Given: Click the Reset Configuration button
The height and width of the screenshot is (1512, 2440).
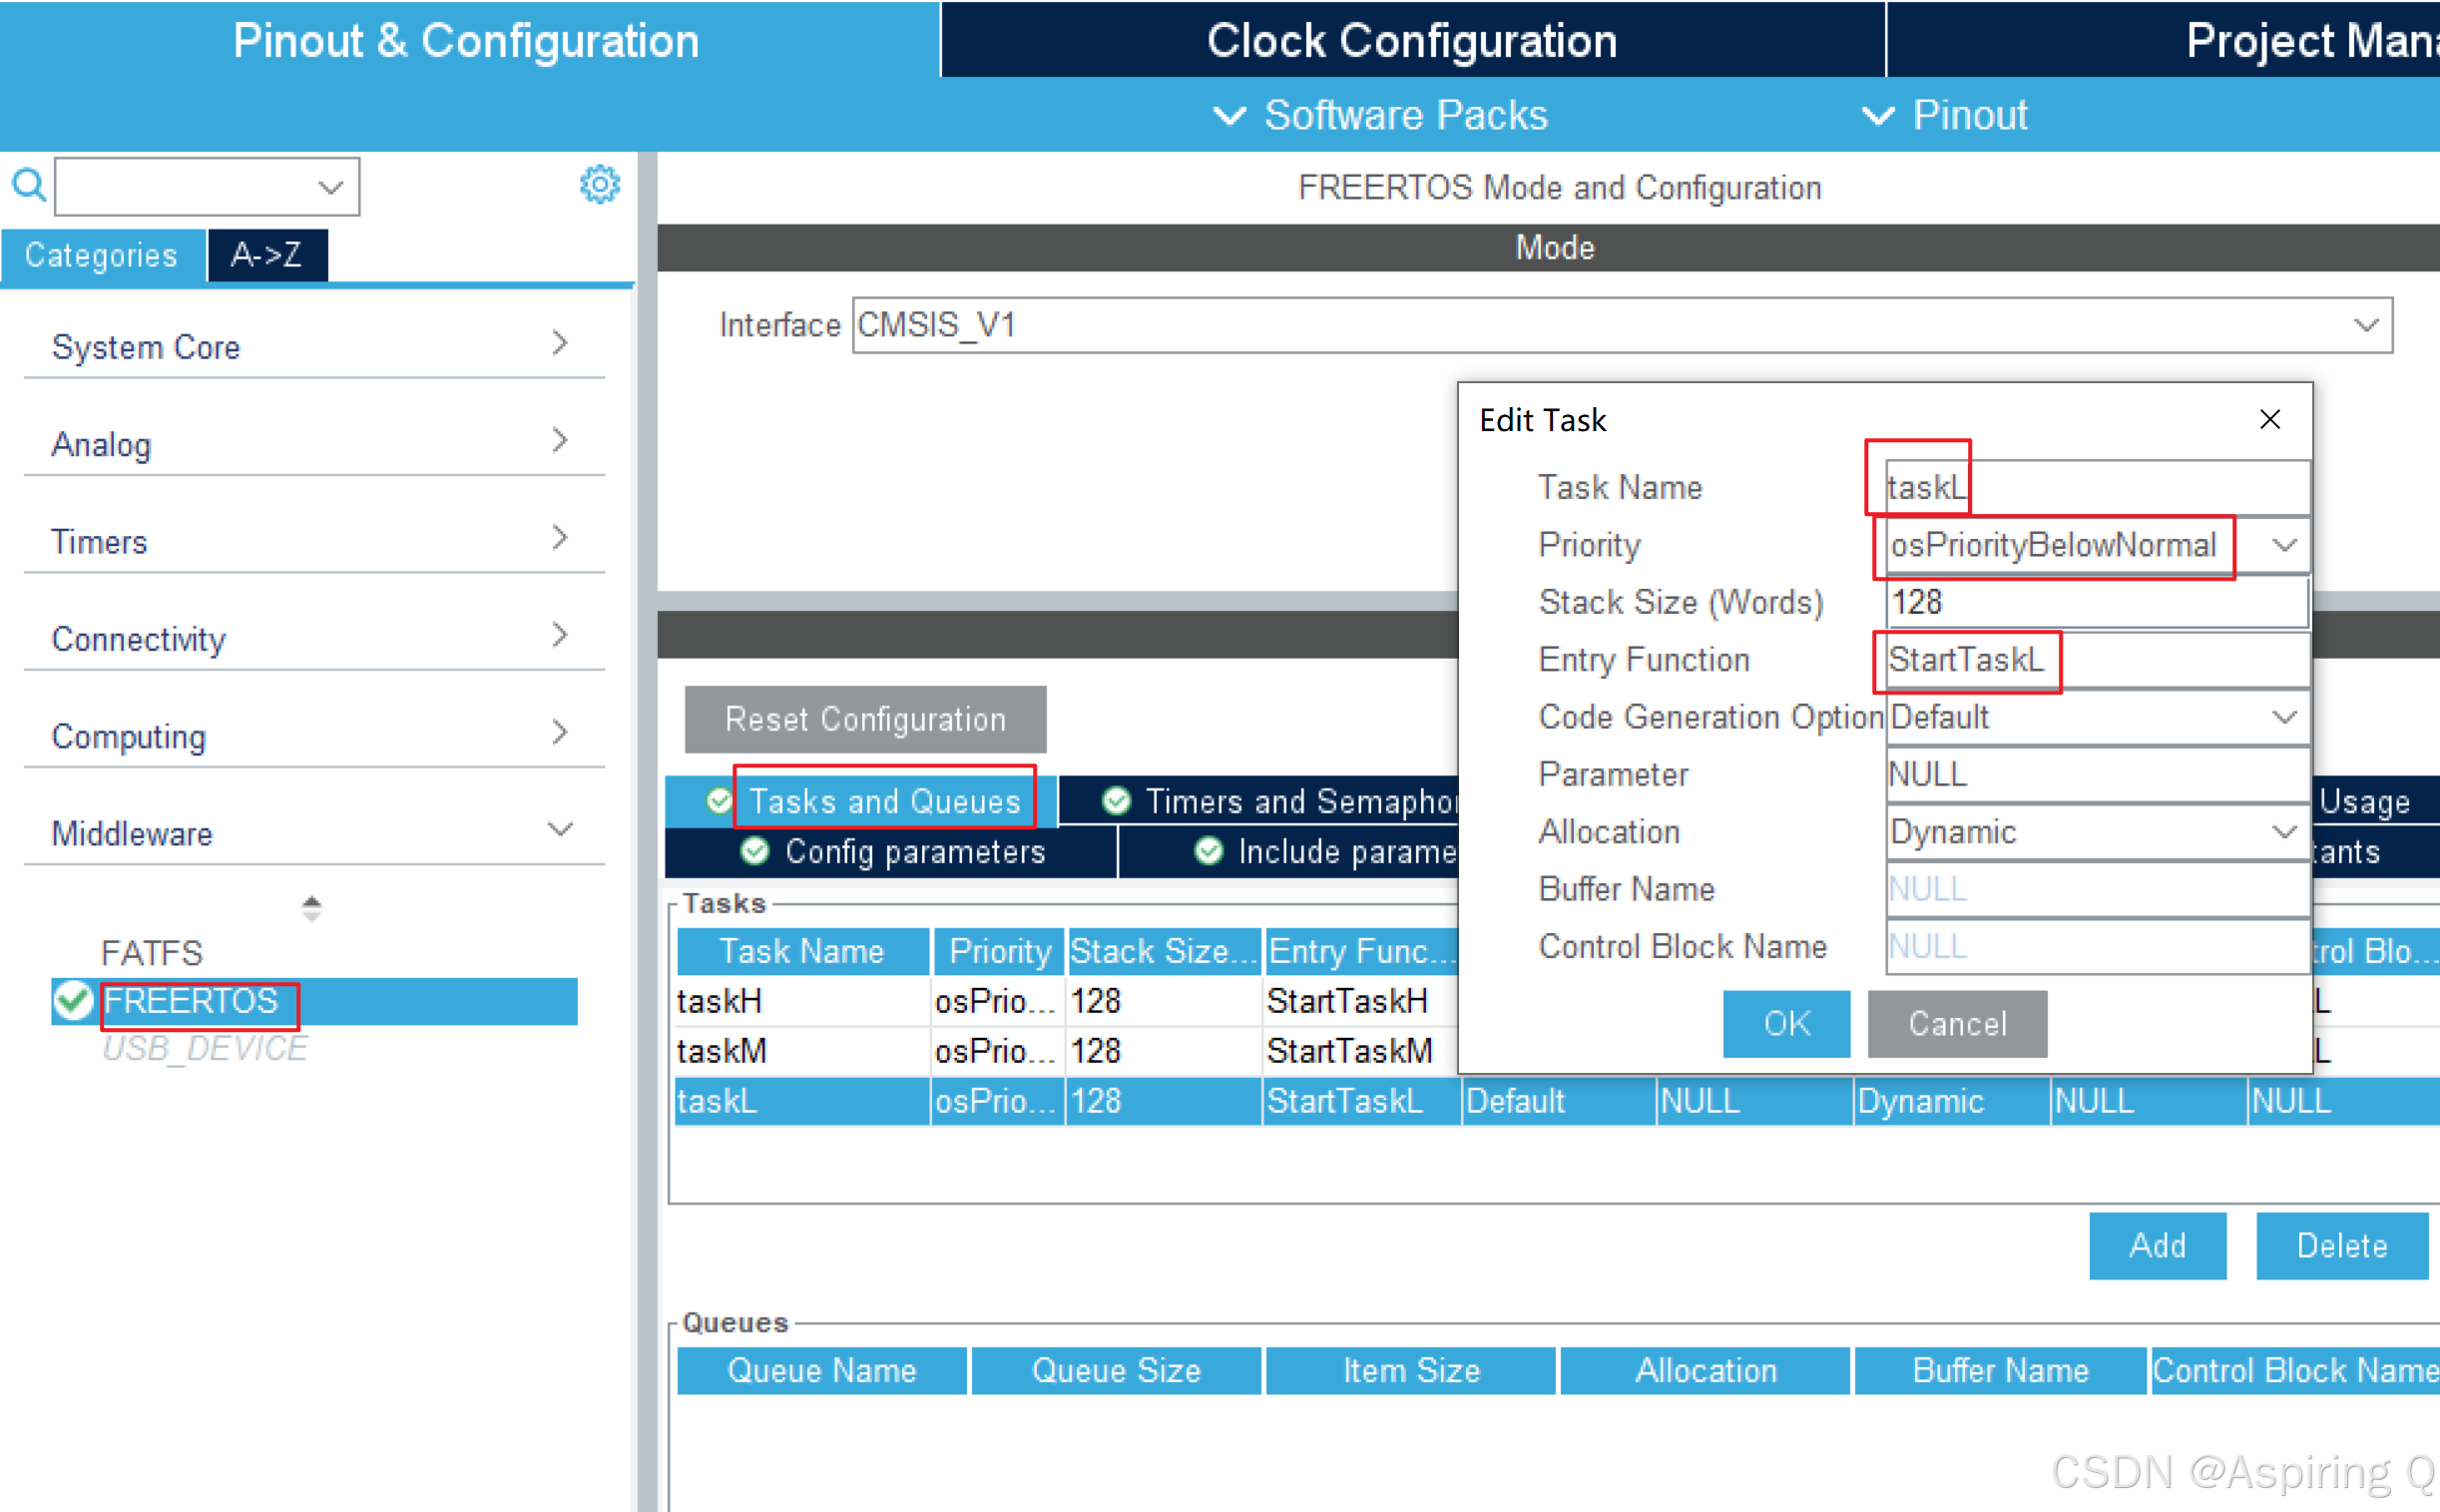Looking at the screenshot, I should click(x=865, y=719).
